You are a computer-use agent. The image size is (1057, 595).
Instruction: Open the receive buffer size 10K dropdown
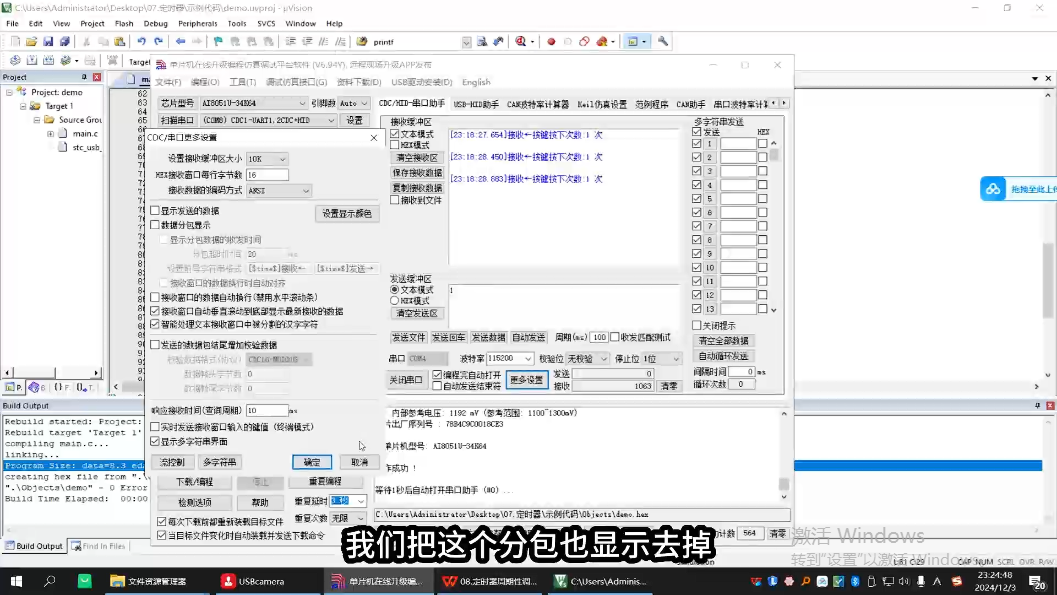[267, 159]
